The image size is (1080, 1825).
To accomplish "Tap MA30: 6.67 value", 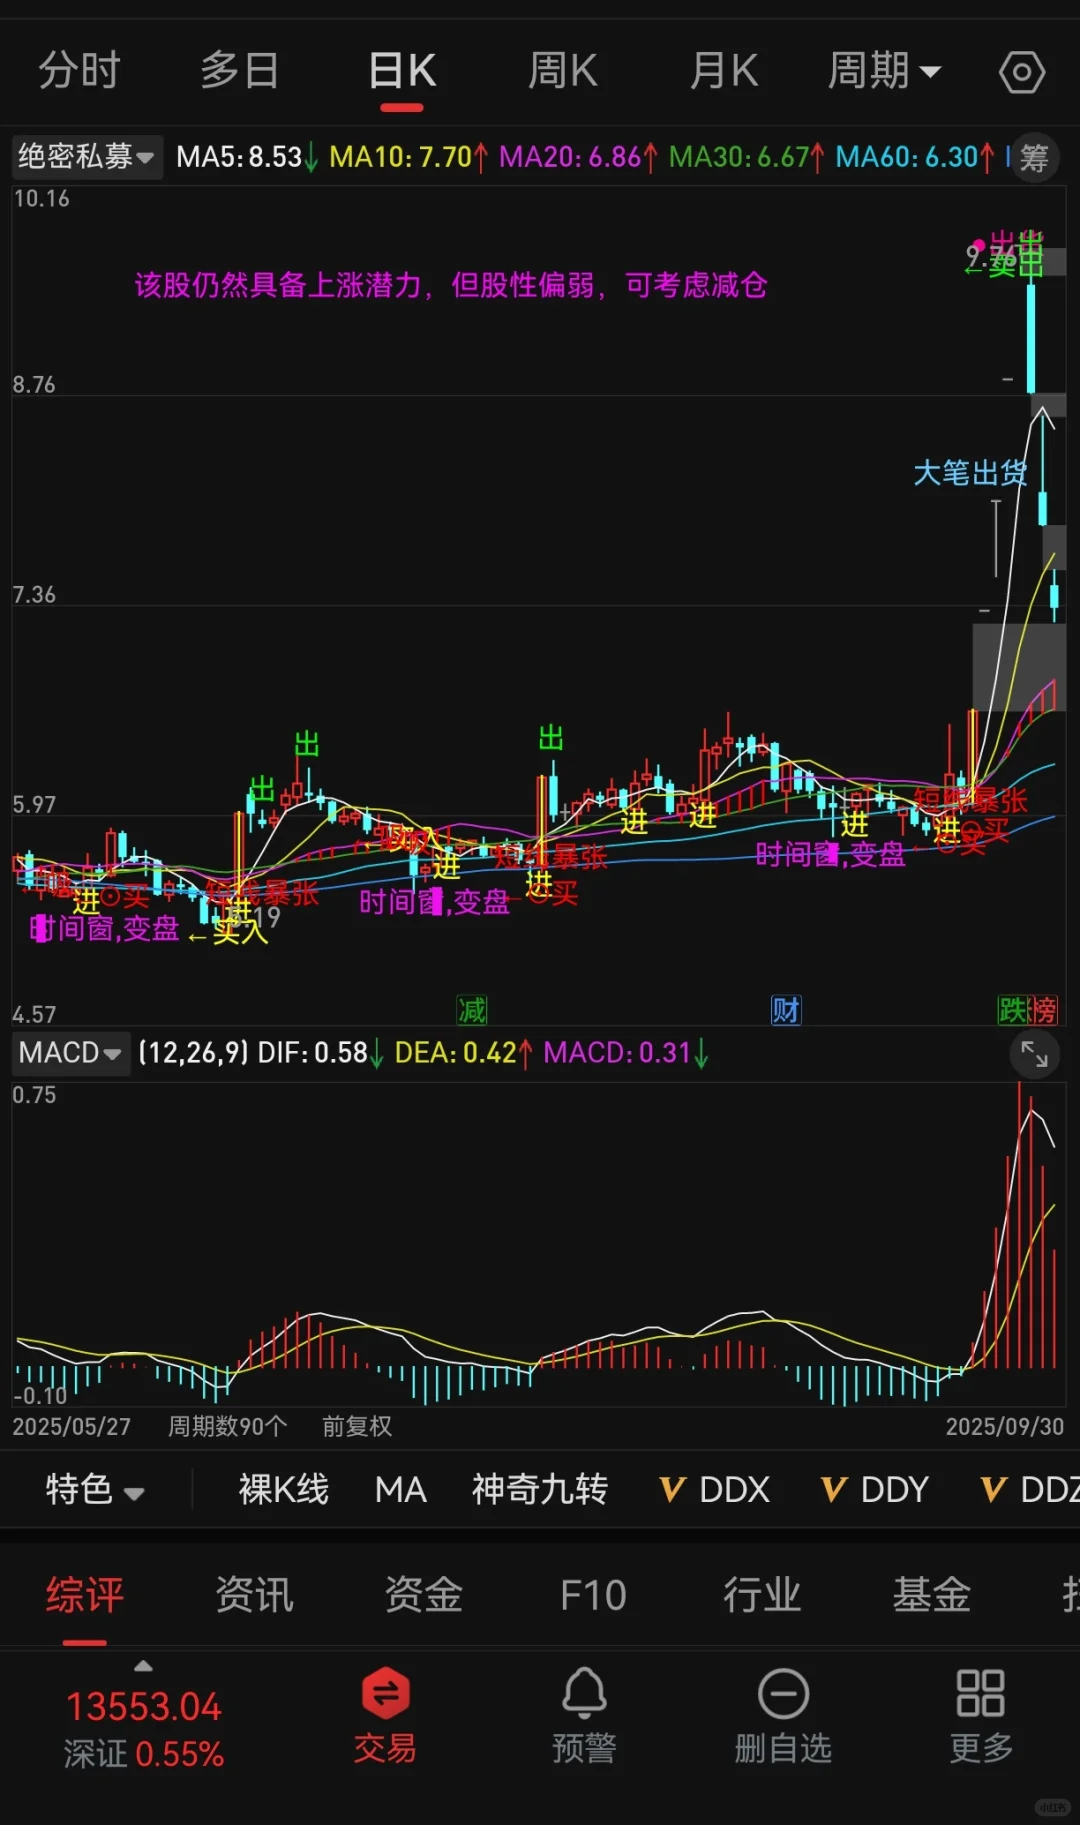I will [747, 157].
